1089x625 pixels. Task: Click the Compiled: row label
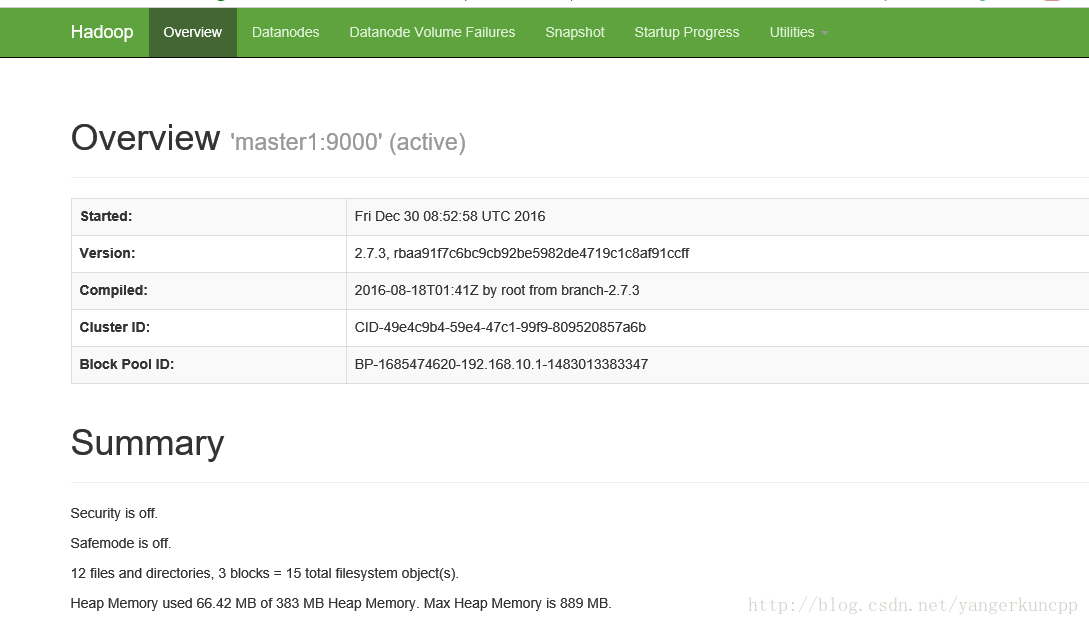[x=113, y=290]
